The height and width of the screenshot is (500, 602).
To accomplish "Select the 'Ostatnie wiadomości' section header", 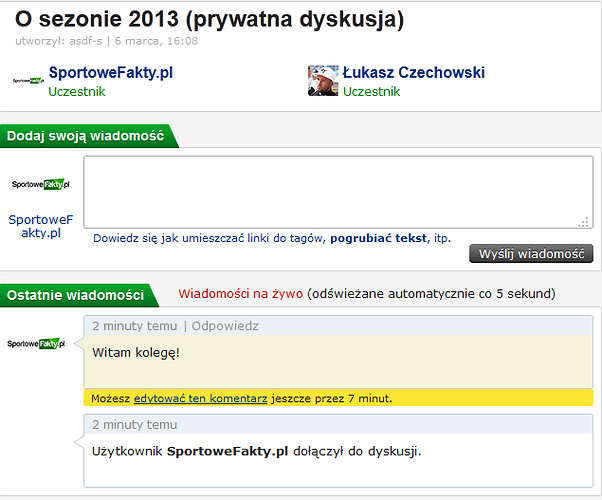I will [x=75, y=295].
